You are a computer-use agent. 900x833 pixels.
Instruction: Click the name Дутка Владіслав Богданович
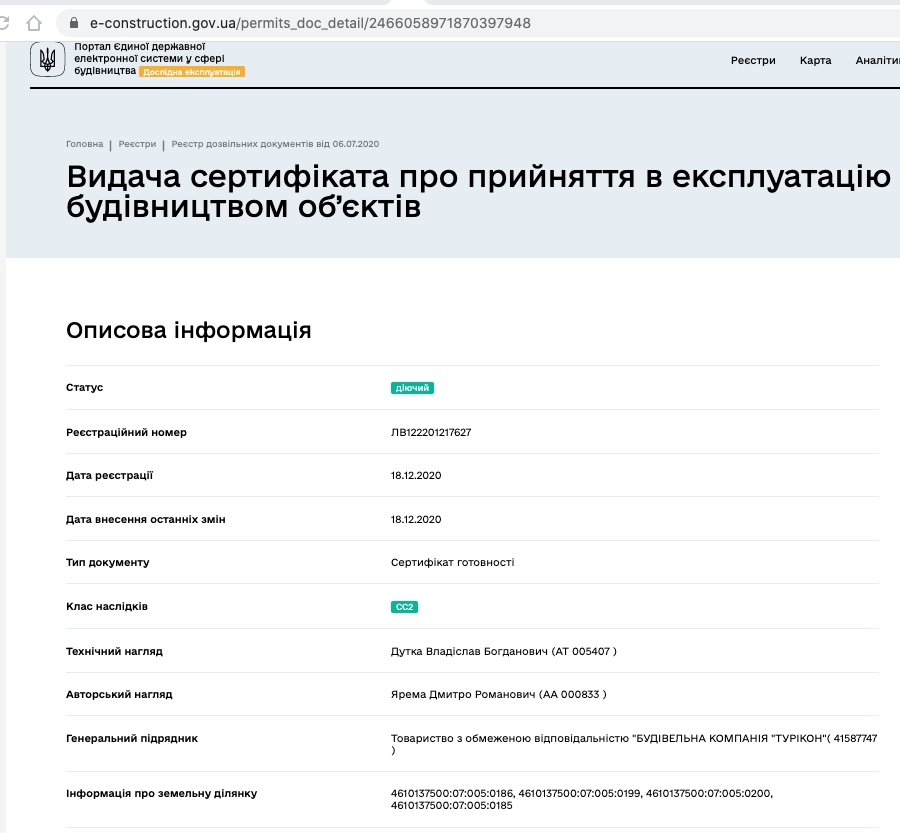469,652
